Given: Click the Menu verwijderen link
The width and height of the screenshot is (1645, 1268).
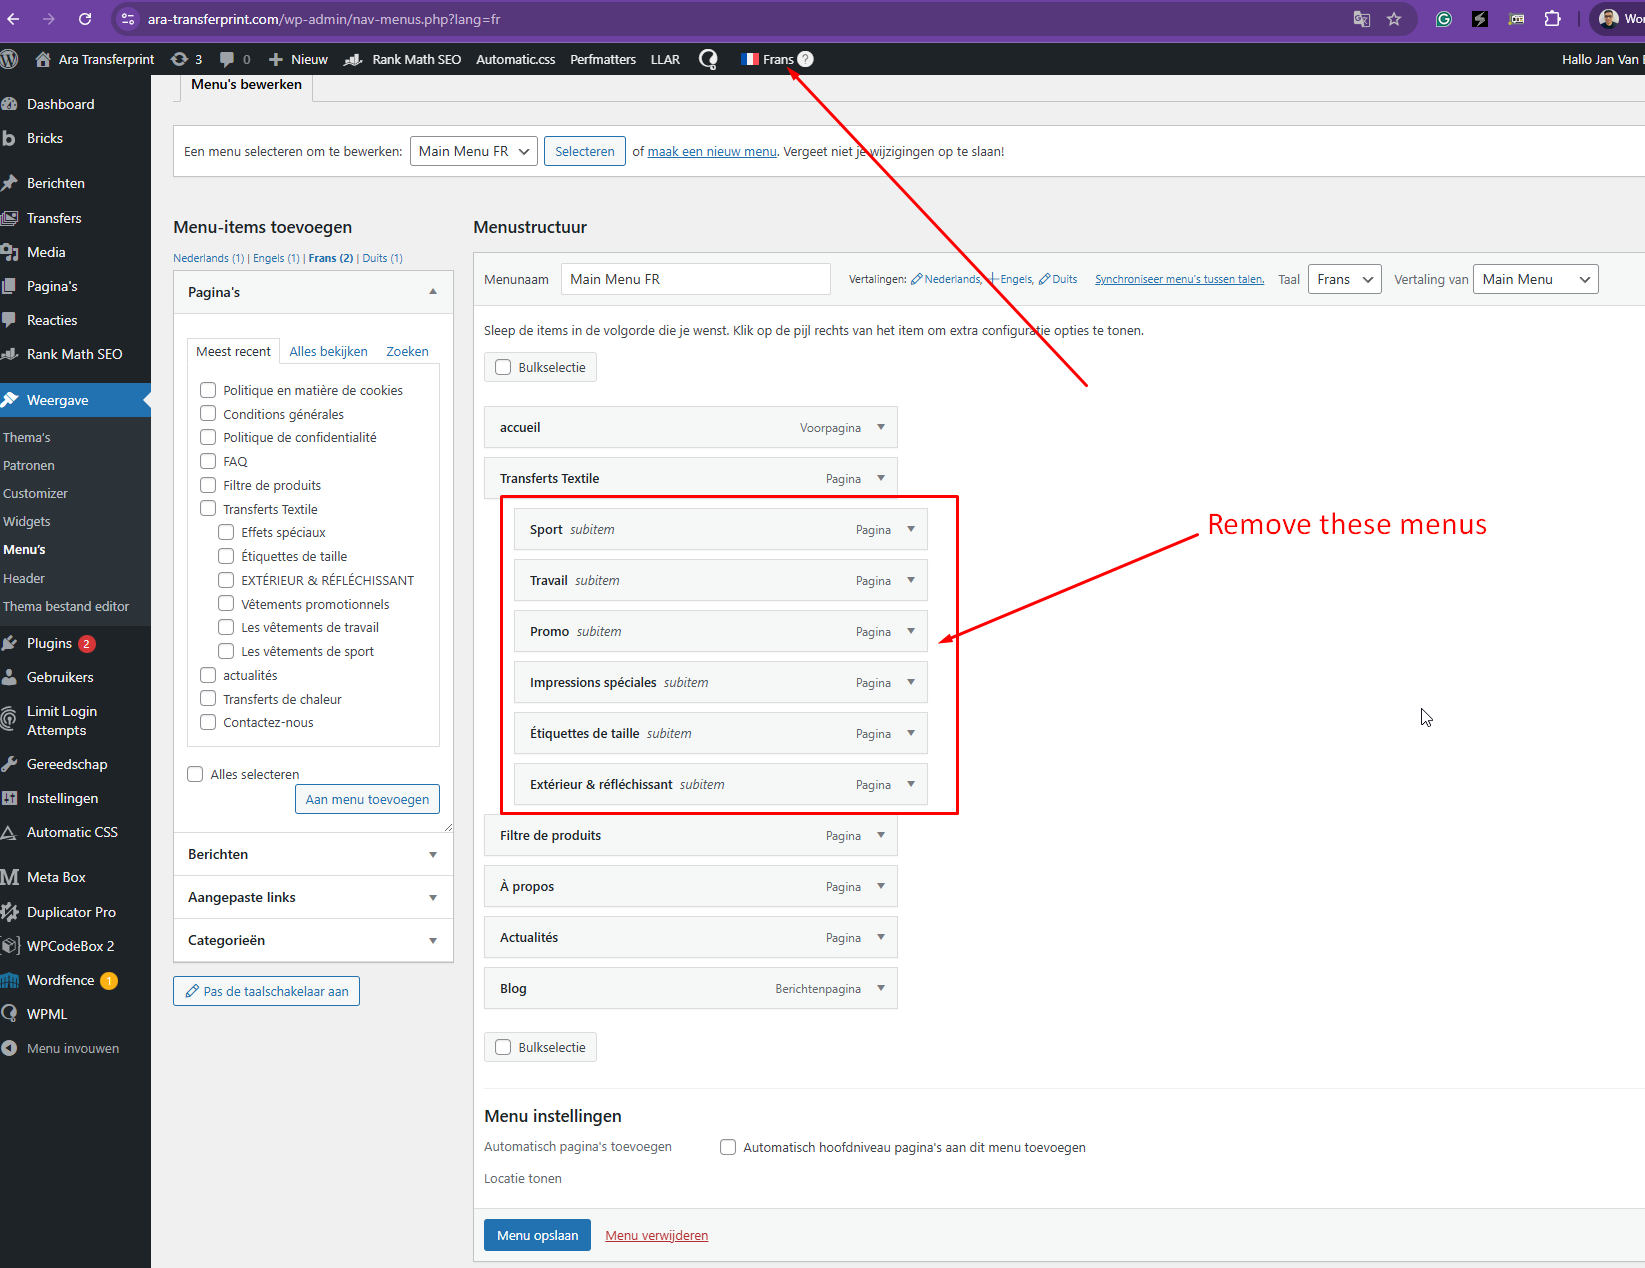Looking at the screenshot, I should click(656, 1236).
